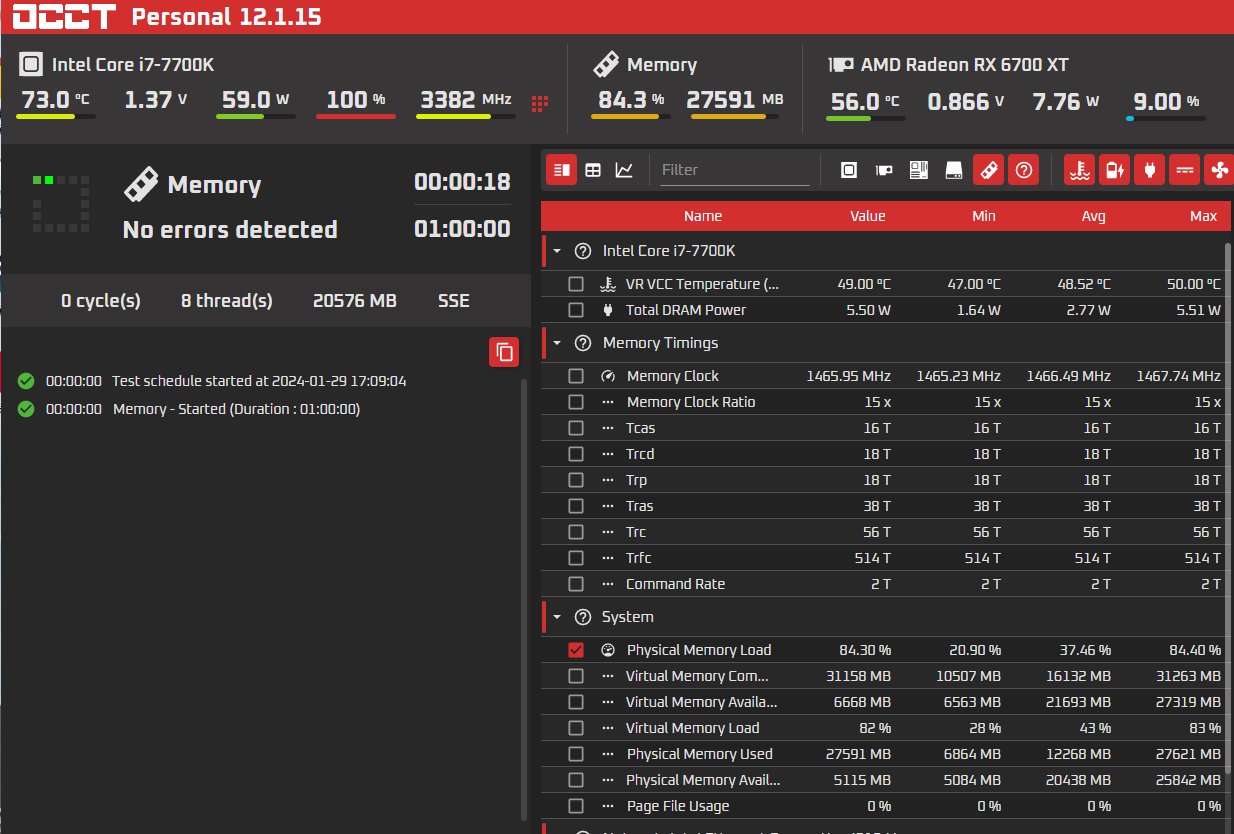Click the CPU temperature bar under 73.0 °C

point(56,117)
